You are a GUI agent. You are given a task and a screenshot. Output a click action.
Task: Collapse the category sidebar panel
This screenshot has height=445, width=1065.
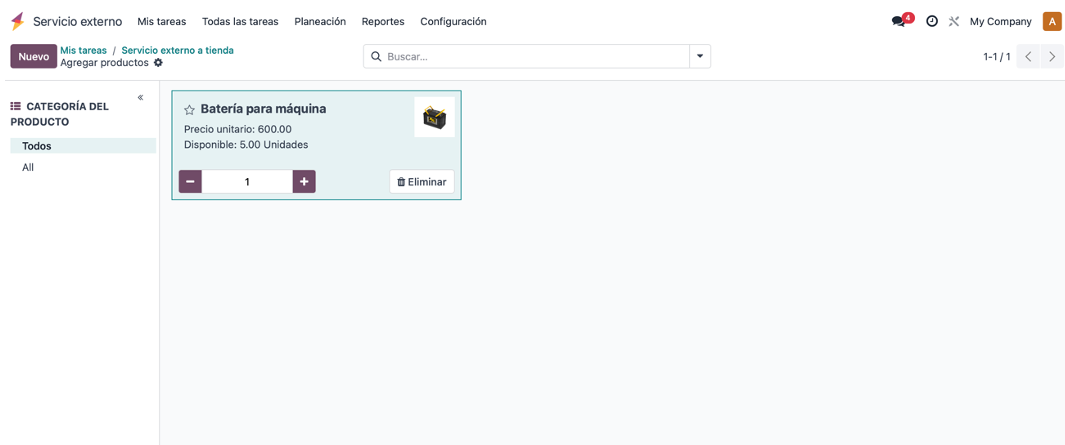click(141, 97)
